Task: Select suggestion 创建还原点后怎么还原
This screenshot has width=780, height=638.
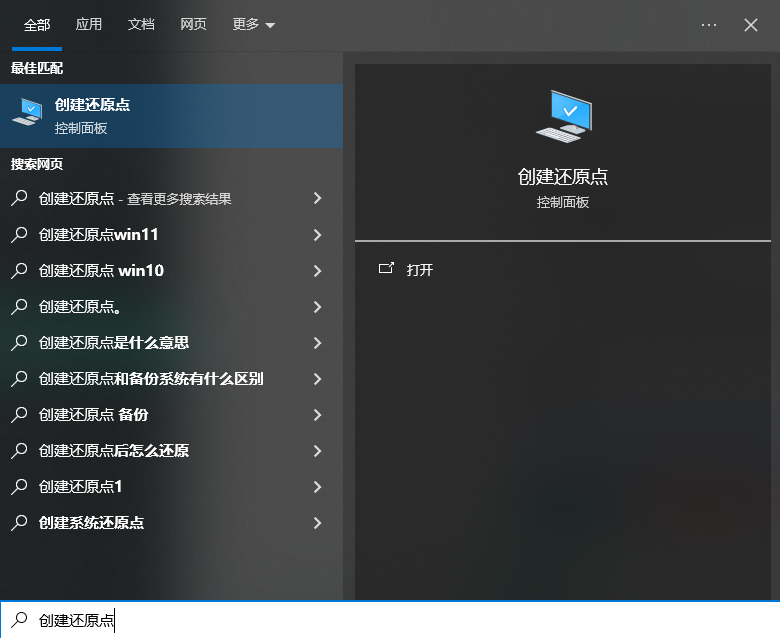Action: coord(171,451)
